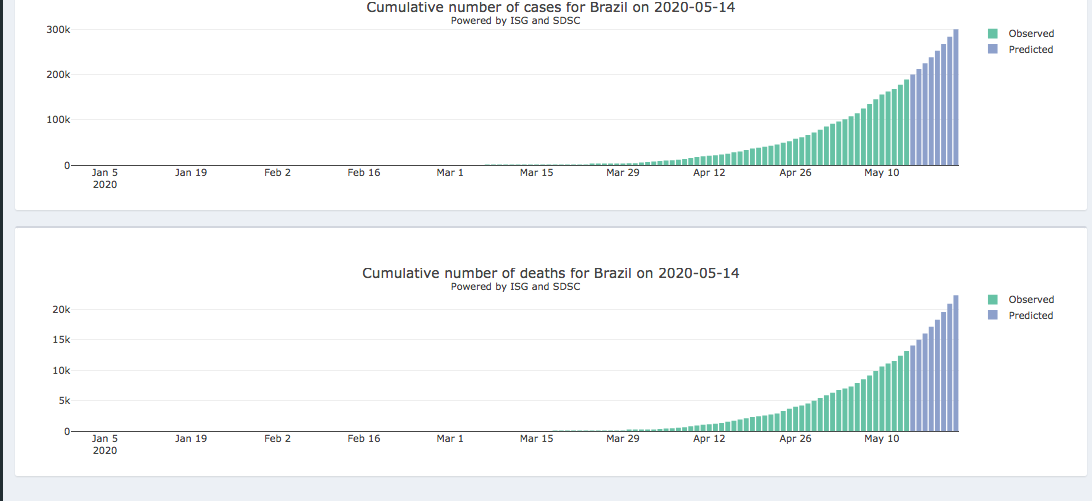Click the cumulative cases chart title
1092x501 pixels.
point(542,8)
